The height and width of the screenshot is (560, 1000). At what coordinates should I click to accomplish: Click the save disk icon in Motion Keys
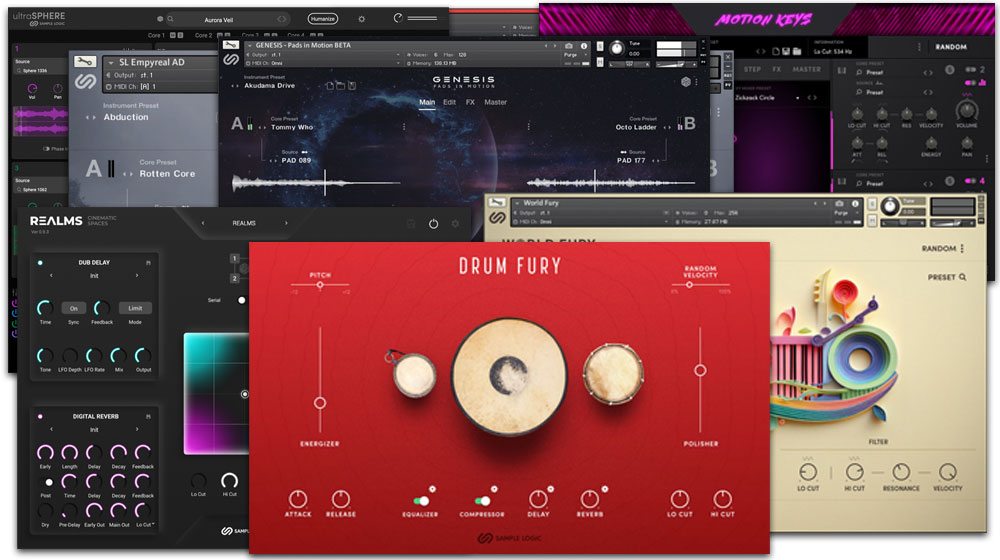coord(786,51)
